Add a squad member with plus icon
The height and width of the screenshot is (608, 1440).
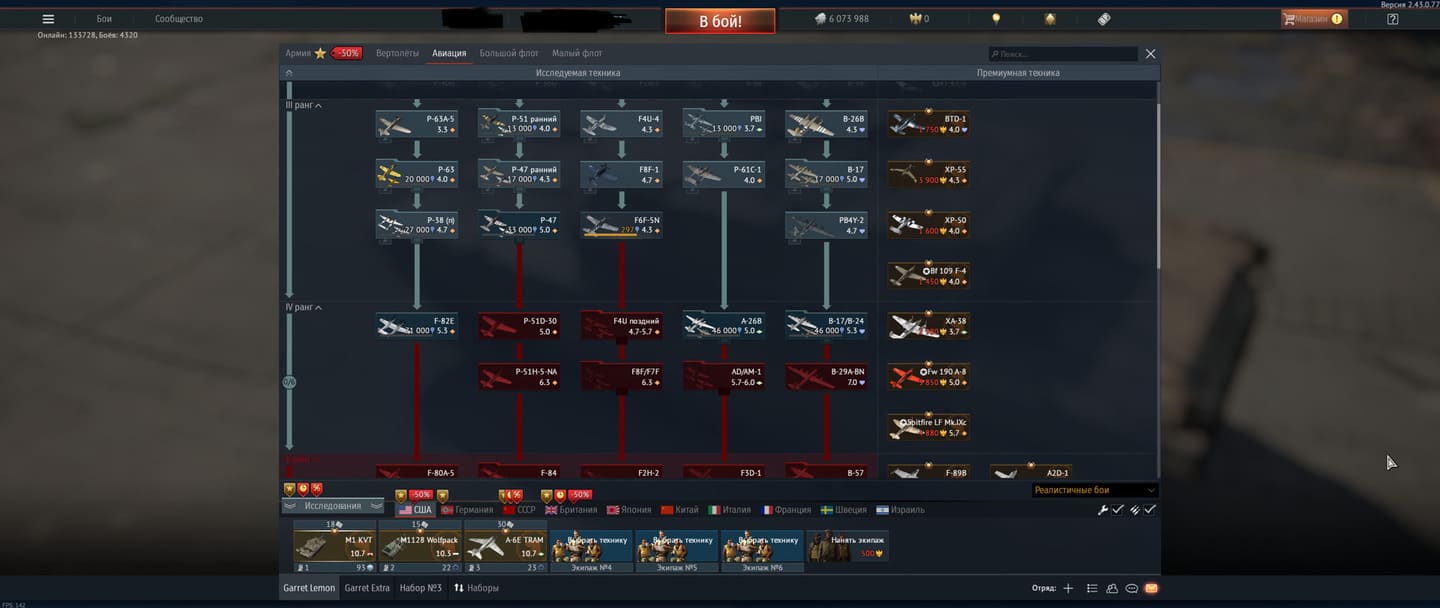[x=1068, y=588]
